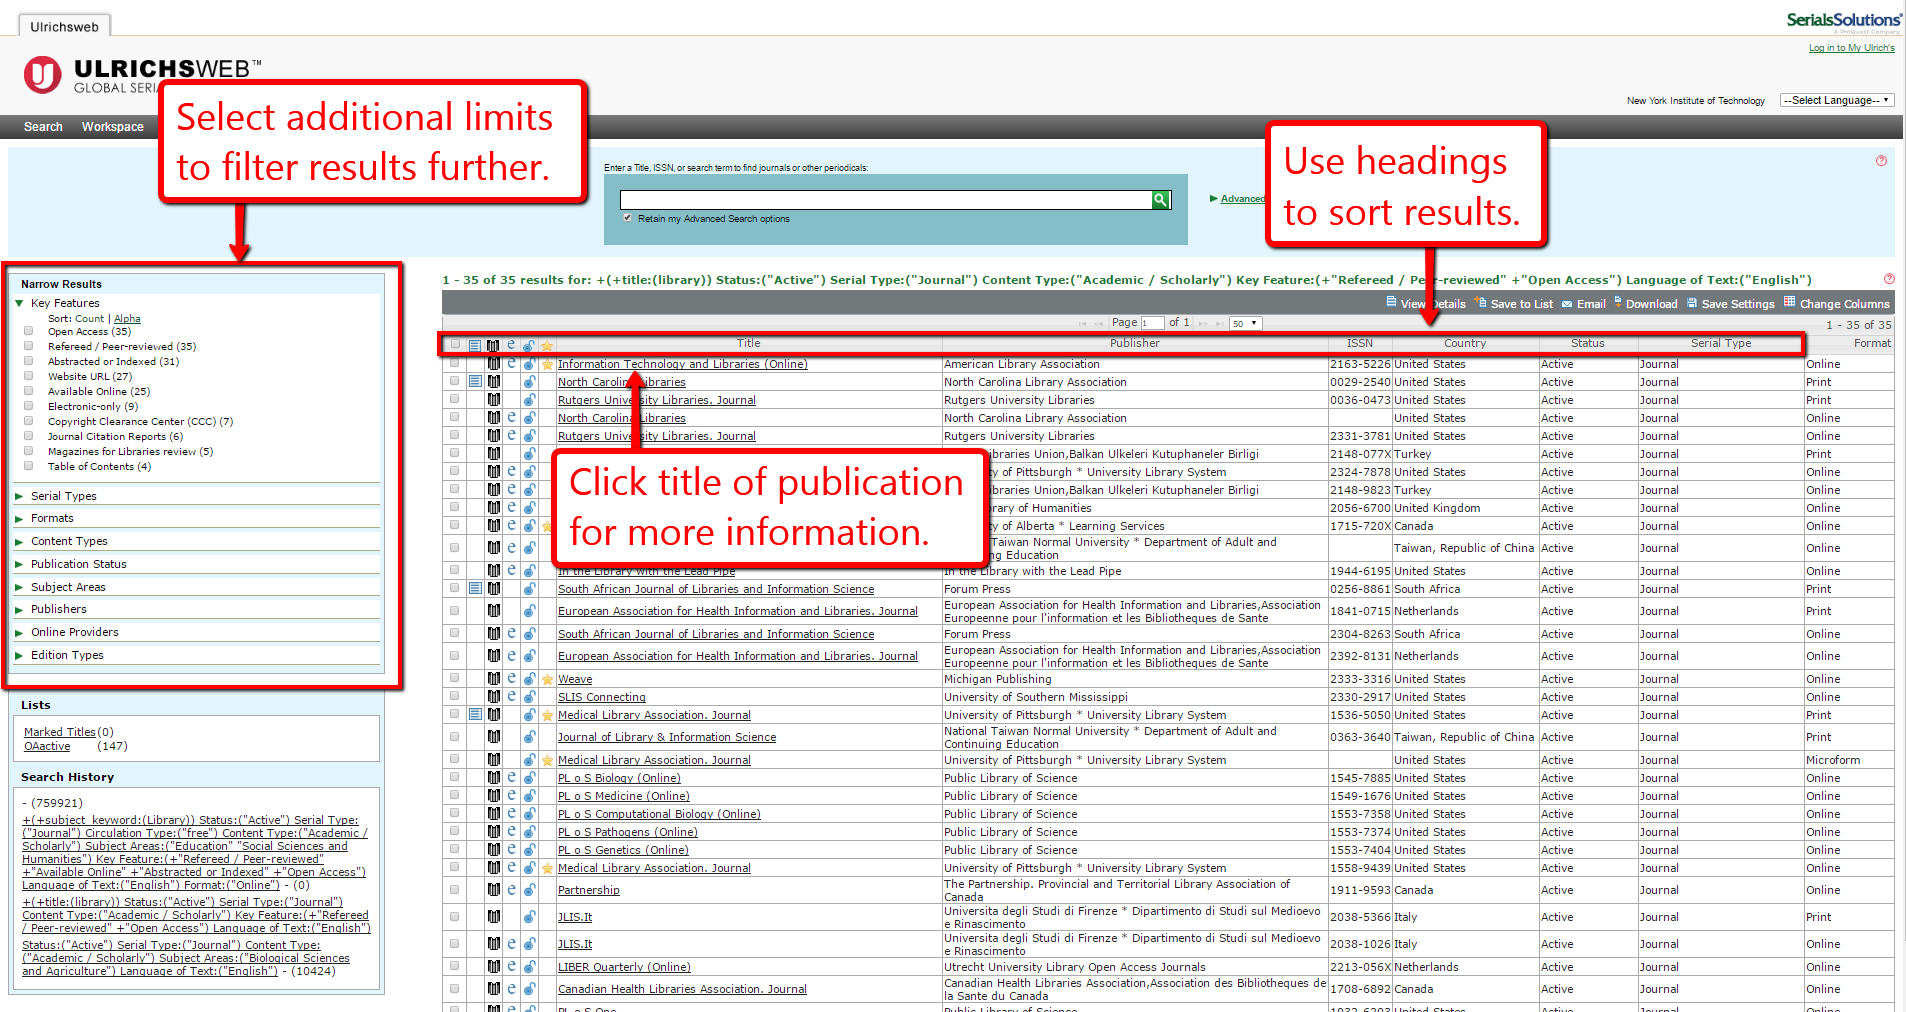Open the help question mark icon near search

point(1881,161)
